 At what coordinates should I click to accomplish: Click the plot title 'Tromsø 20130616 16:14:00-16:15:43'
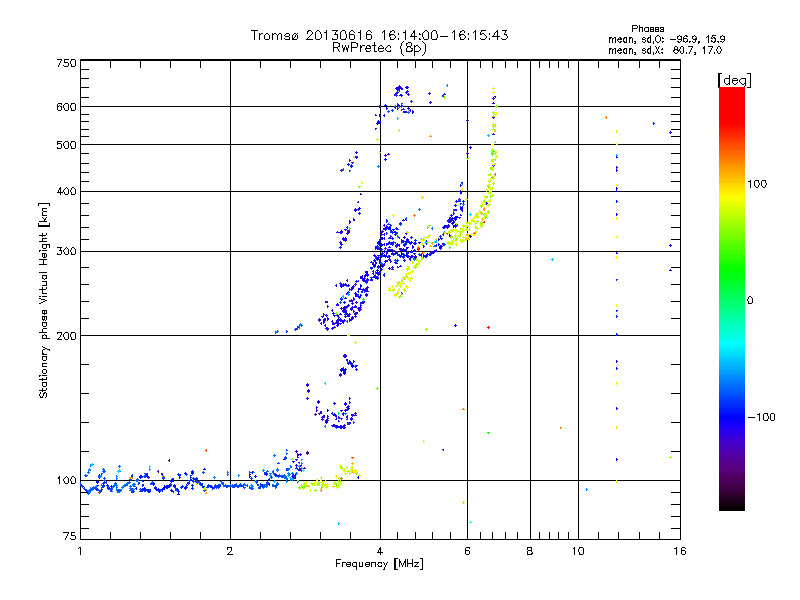379,35
